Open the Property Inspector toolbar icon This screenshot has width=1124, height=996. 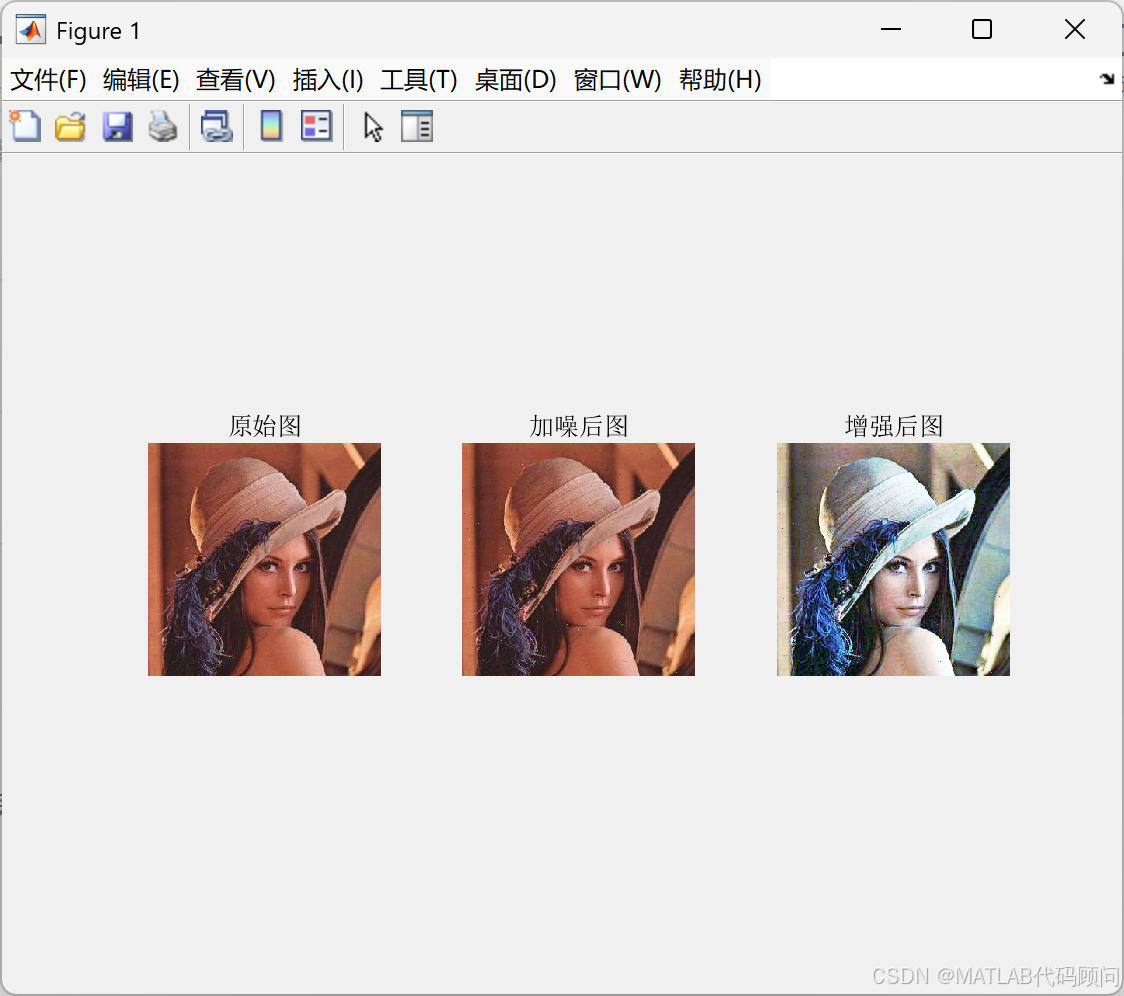click(416, 126)
